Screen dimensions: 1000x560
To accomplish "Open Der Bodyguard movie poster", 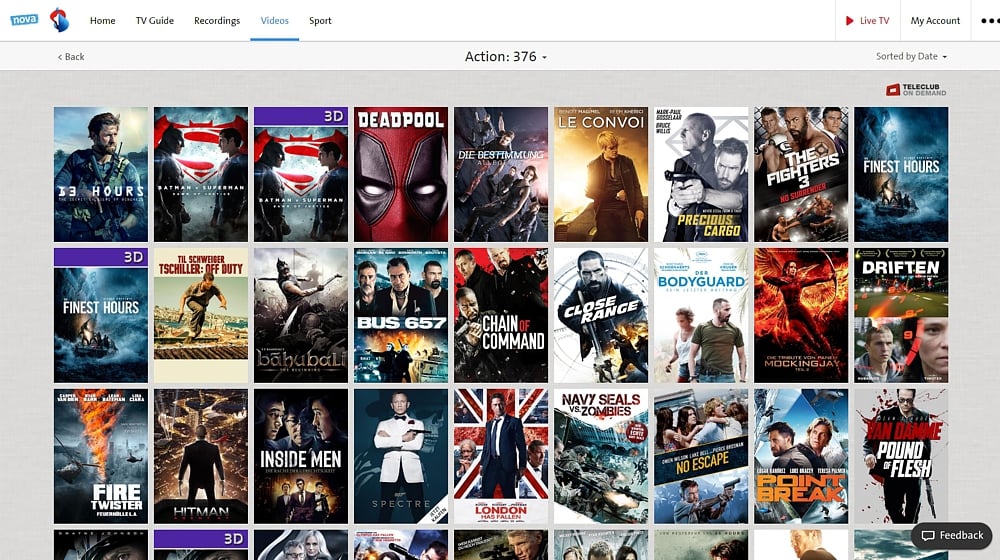I will click(701, 315).
